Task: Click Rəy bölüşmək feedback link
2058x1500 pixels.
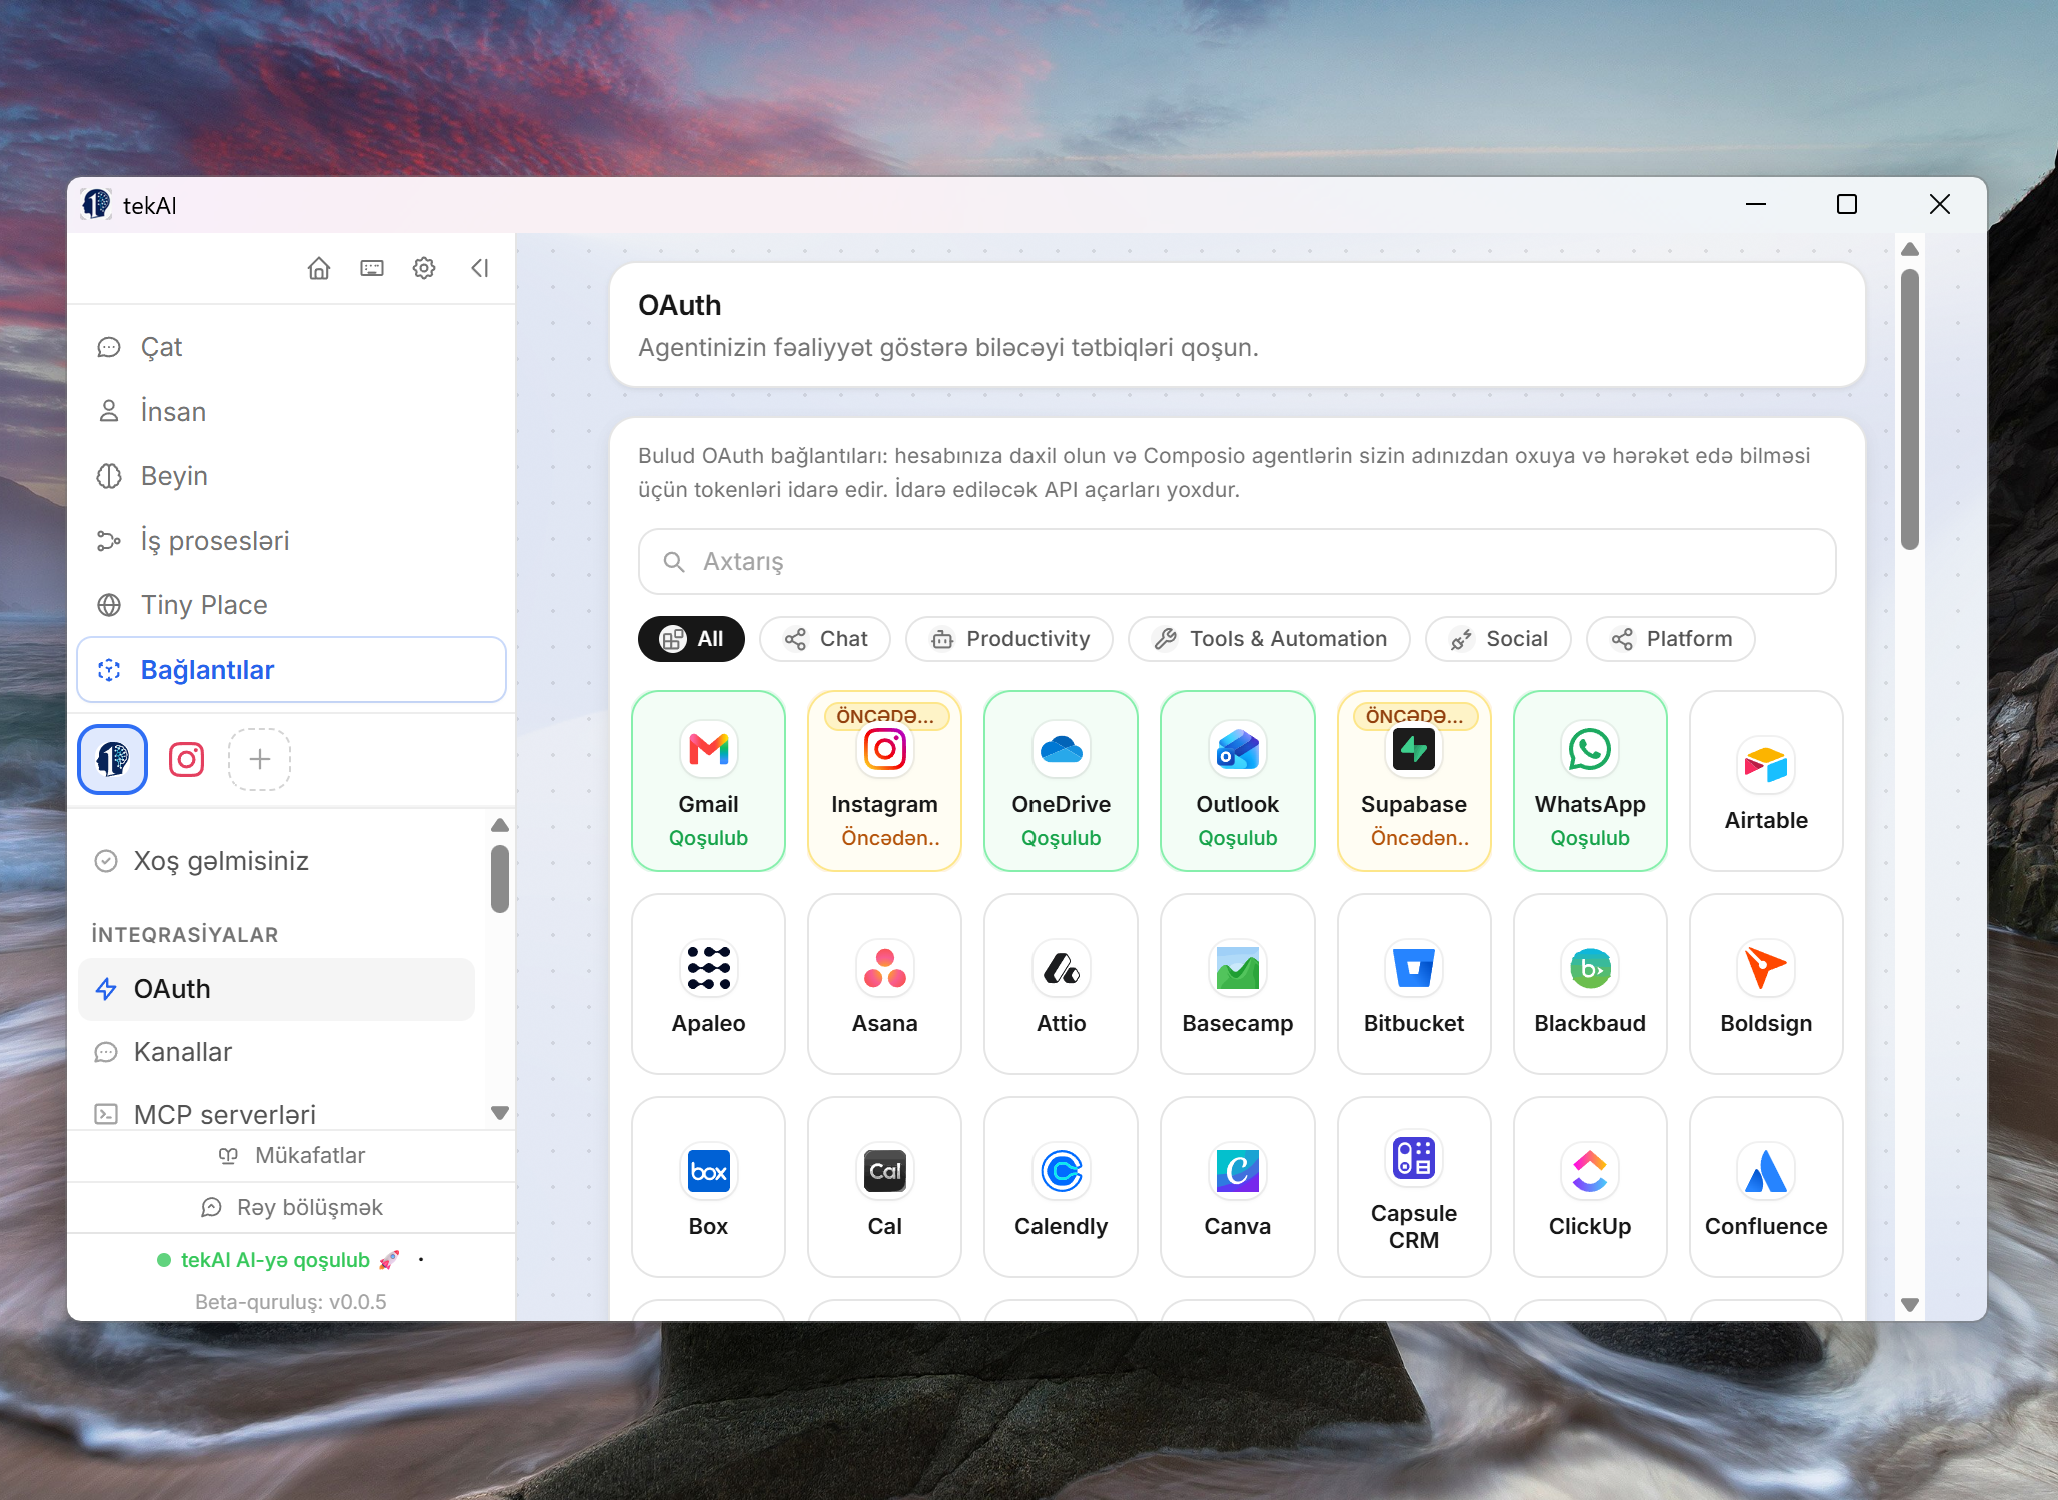Action: point(291,1208)
